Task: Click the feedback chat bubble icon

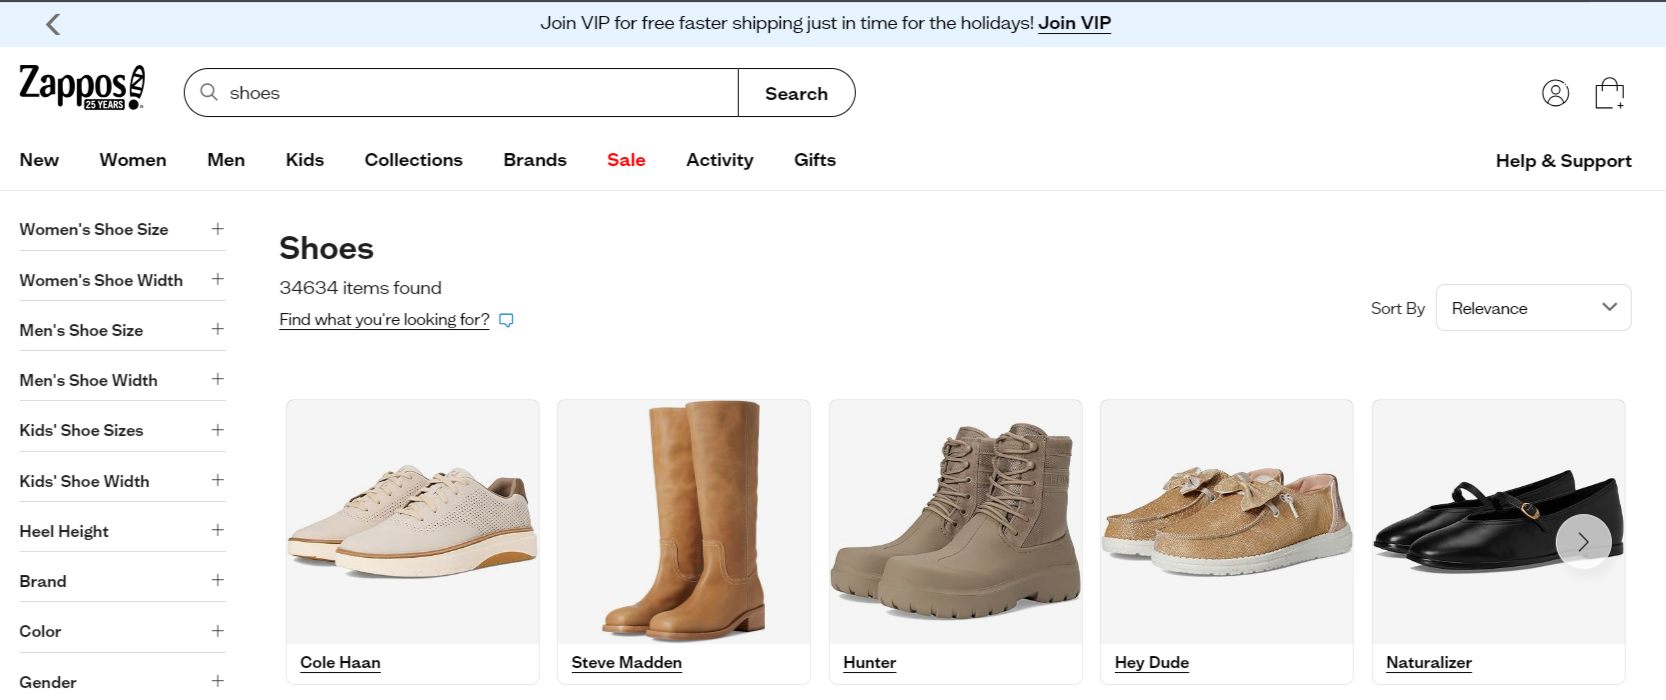Action: [506, 320]
